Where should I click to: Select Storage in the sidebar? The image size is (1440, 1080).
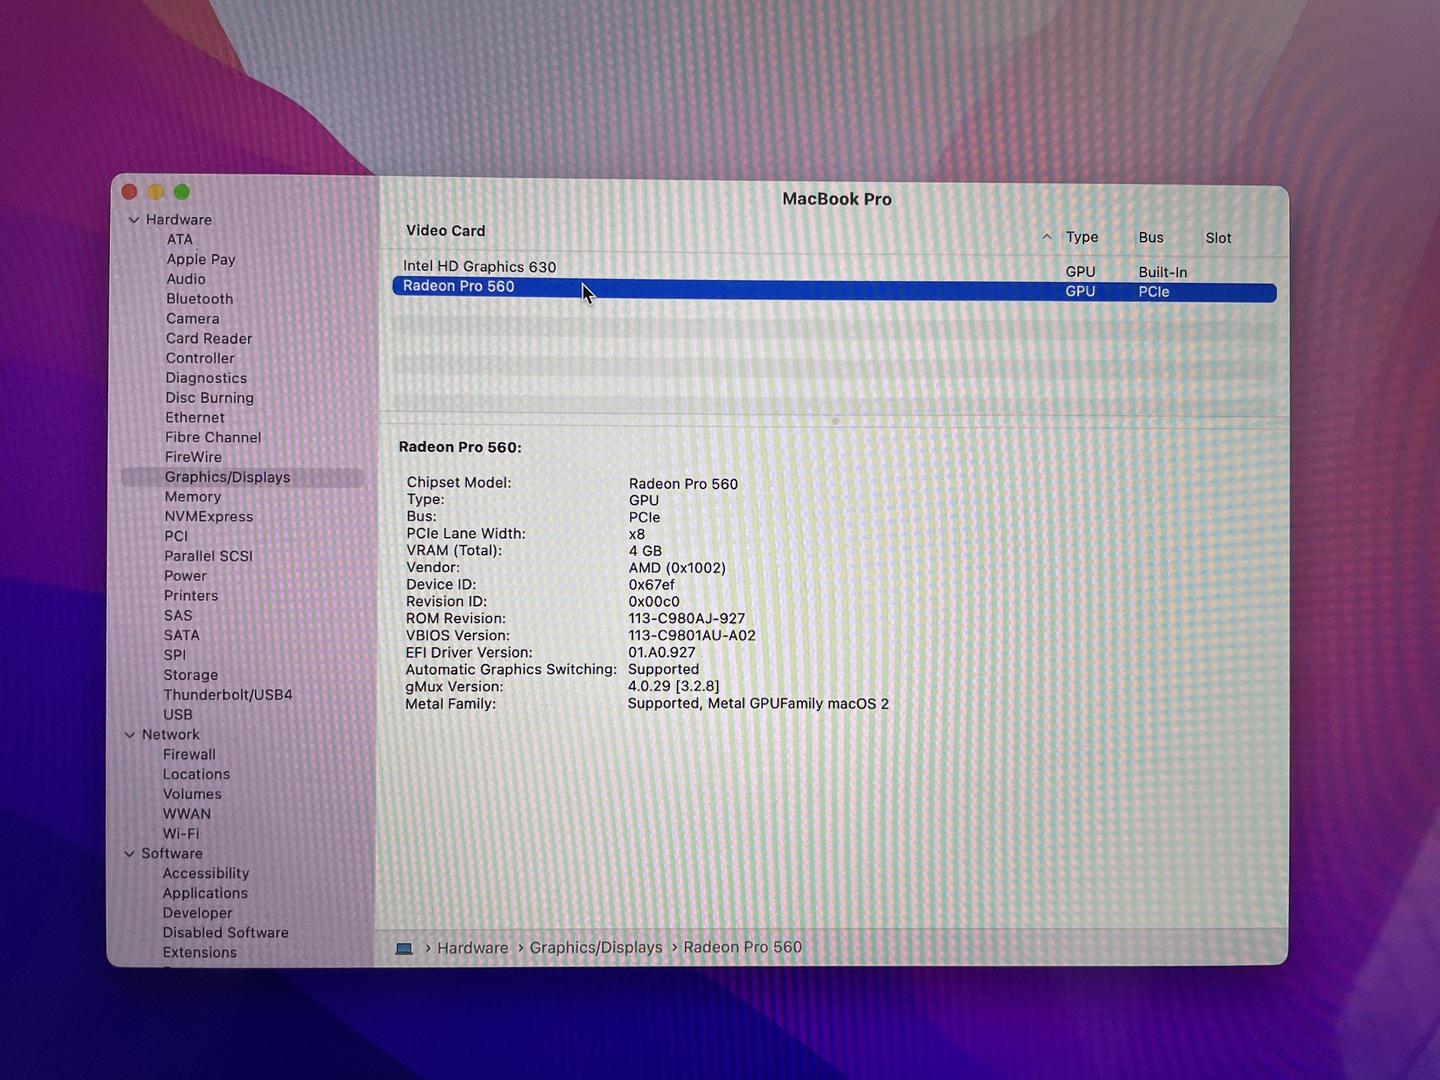(191, 676)
